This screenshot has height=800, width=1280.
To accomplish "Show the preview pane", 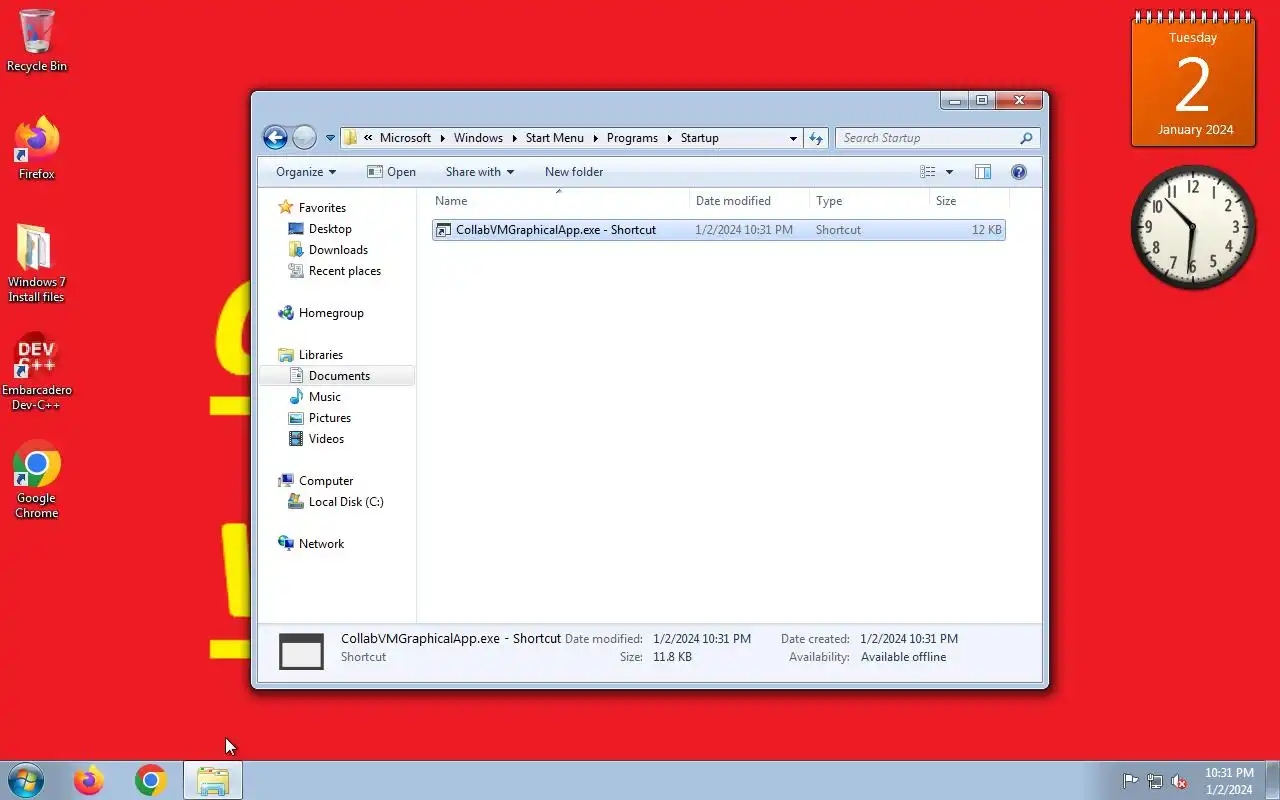I will click(x=983, y=172).
